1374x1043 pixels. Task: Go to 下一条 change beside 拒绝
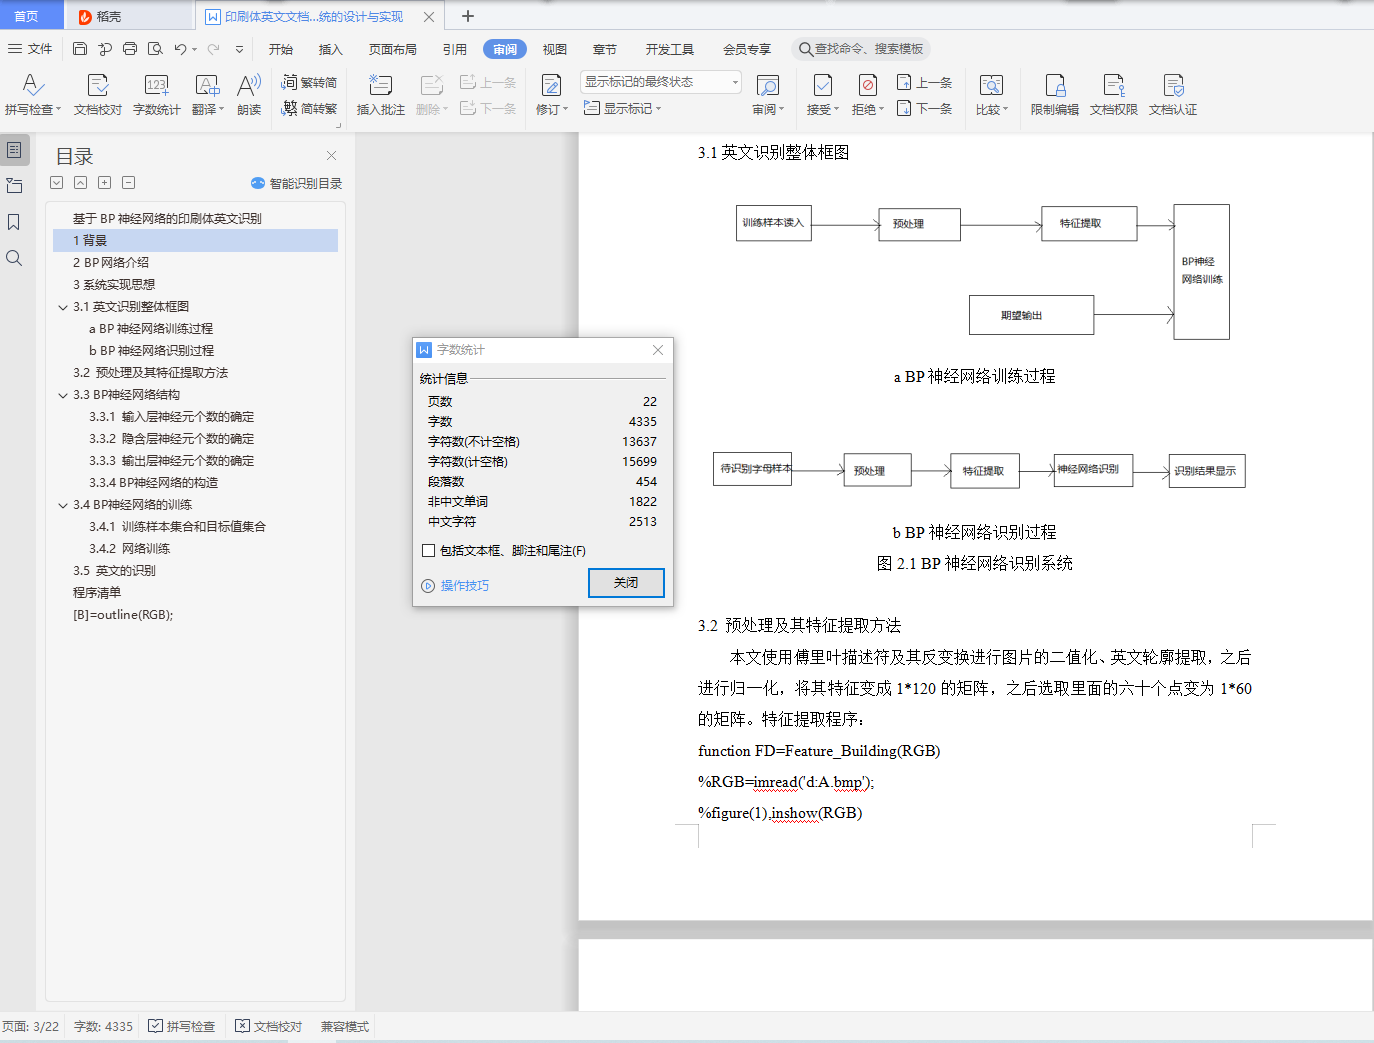click(x=924, y=108)
